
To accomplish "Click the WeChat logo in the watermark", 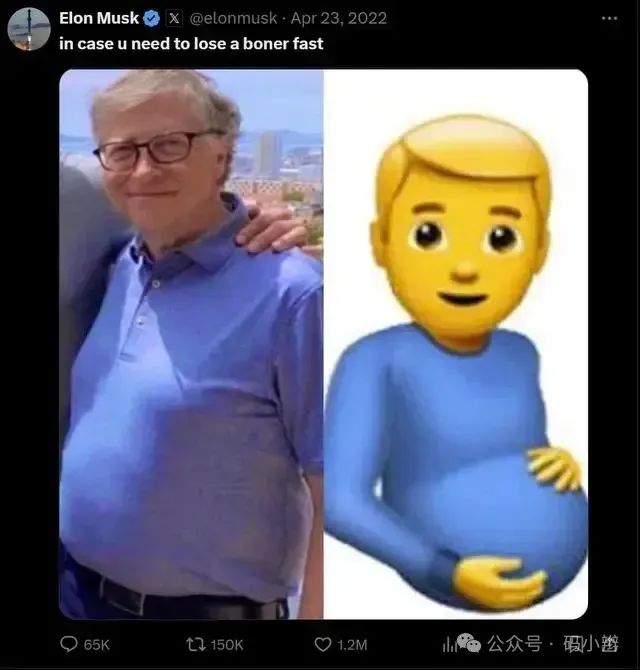I will tap(469, 643).
